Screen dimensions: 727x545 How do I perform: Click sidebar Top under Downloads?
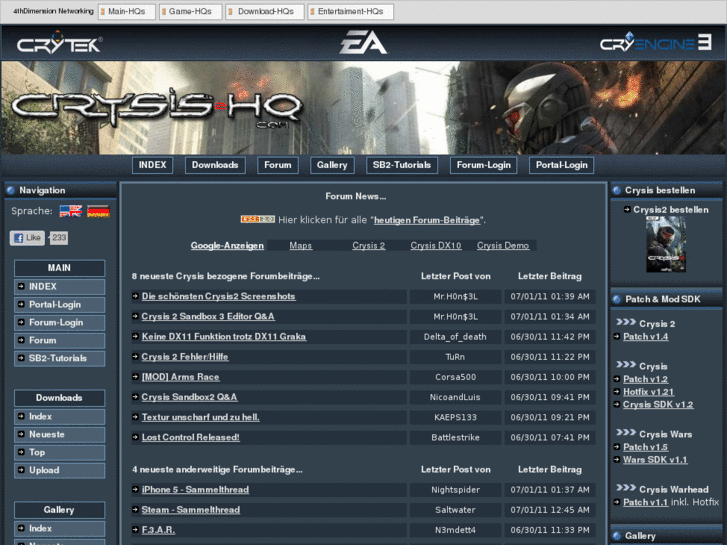point(59,452)
